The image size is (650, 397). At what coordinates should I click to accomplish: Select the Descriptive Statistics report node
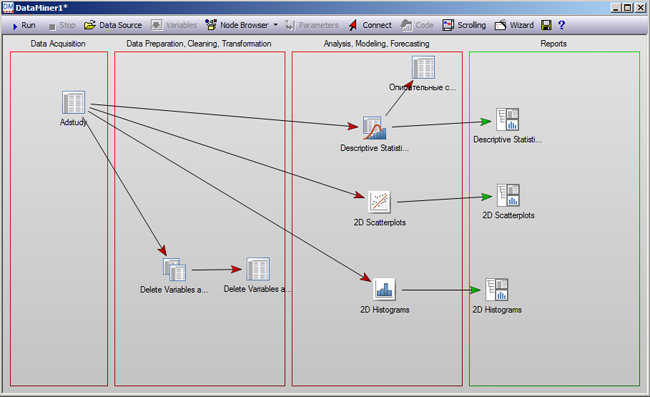pos(507,119)
